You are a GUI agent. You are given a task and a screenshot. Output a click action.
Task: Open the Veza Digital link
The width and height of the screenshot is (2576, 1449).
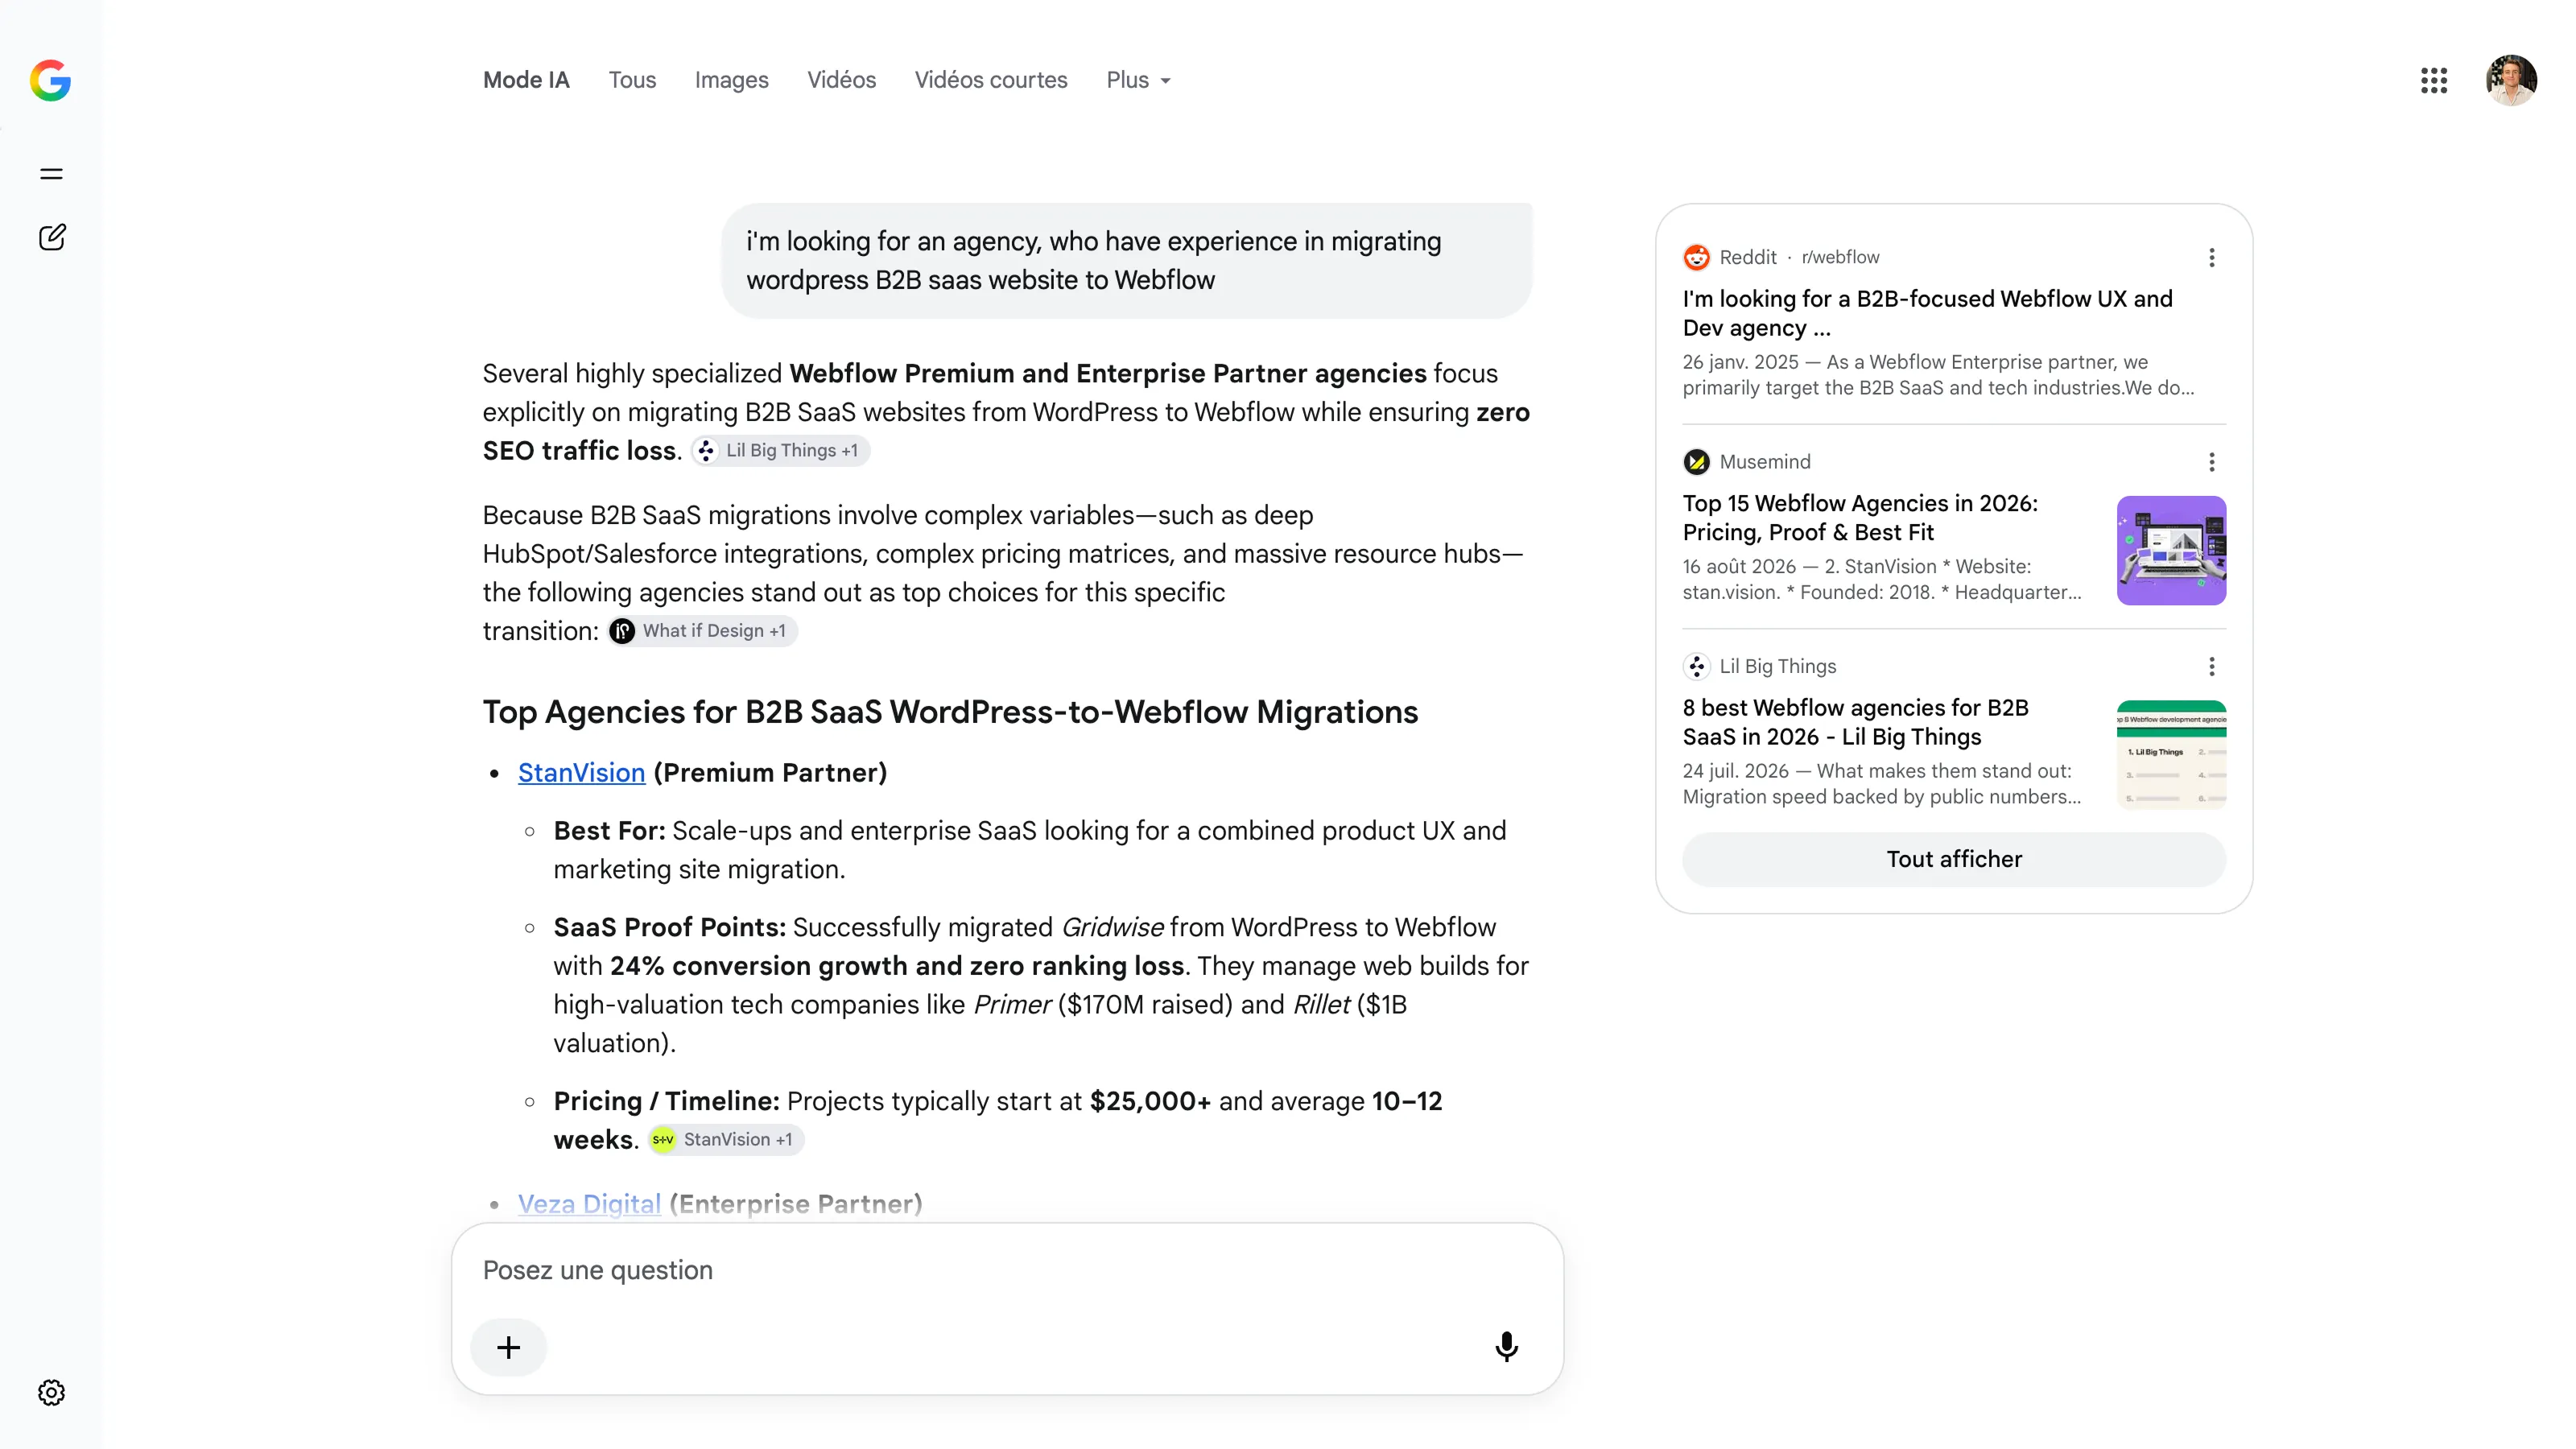click(x=589, y=1204)
